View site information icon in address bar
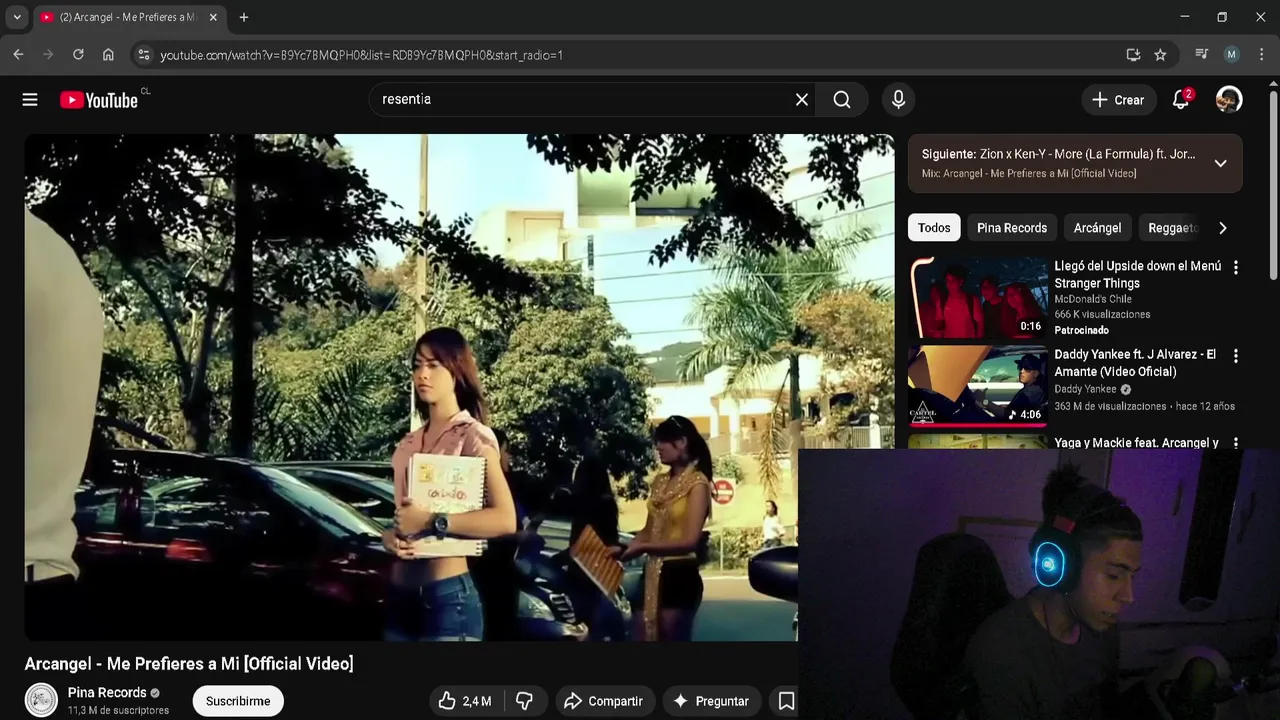Viewport: 1280px width, 720px height. tap(143, 55)
